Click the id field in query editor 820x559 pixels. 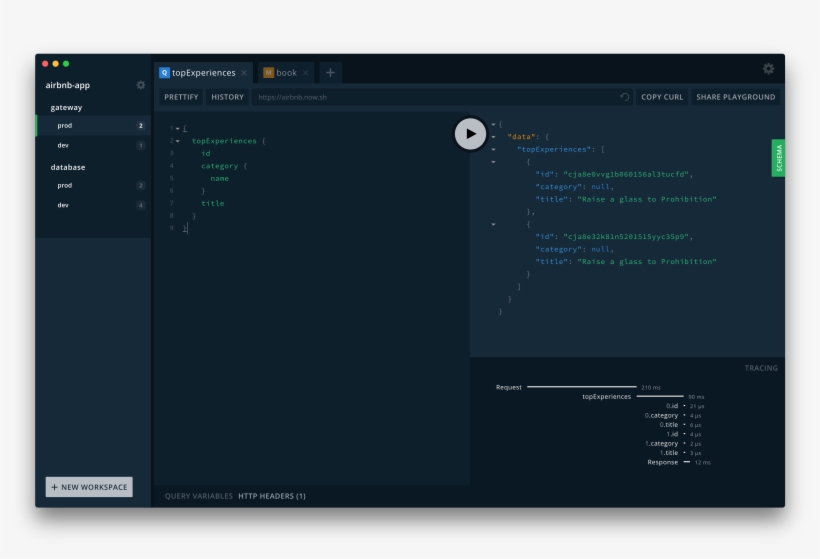pos(206,153)
